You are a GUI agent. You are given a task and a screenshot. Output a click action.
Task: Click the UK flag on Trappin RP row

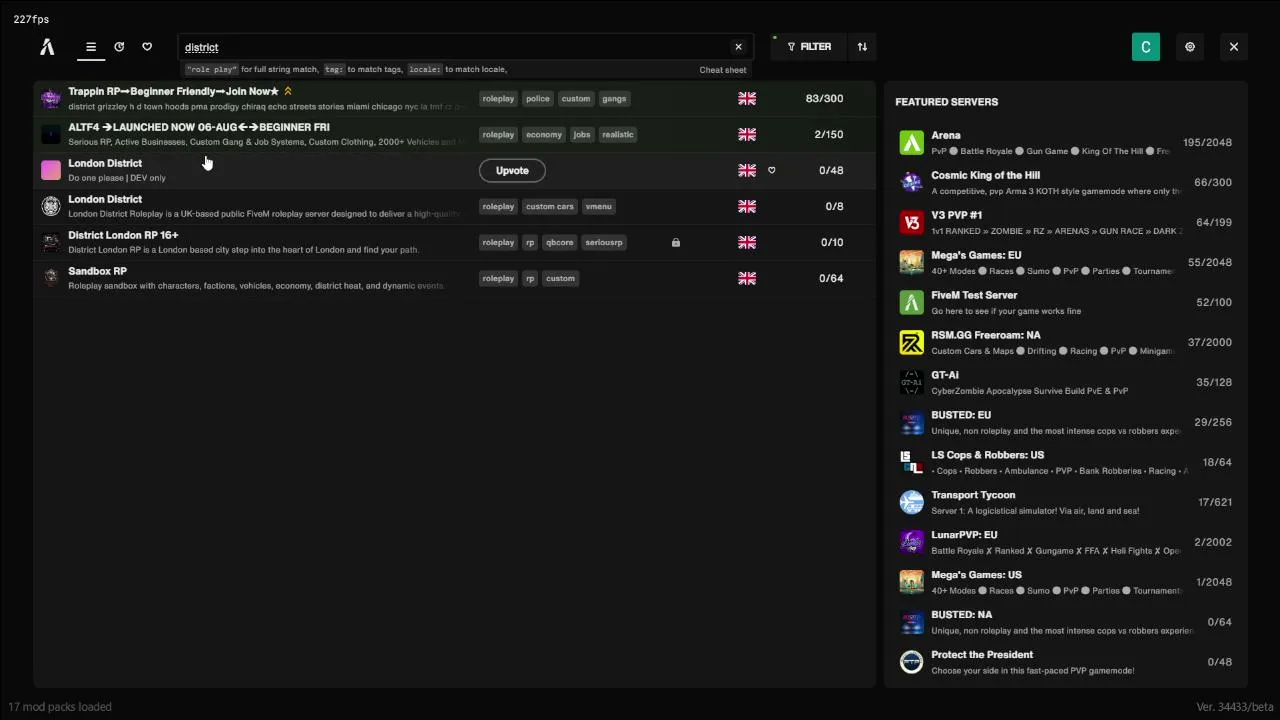tap(747, 98)
